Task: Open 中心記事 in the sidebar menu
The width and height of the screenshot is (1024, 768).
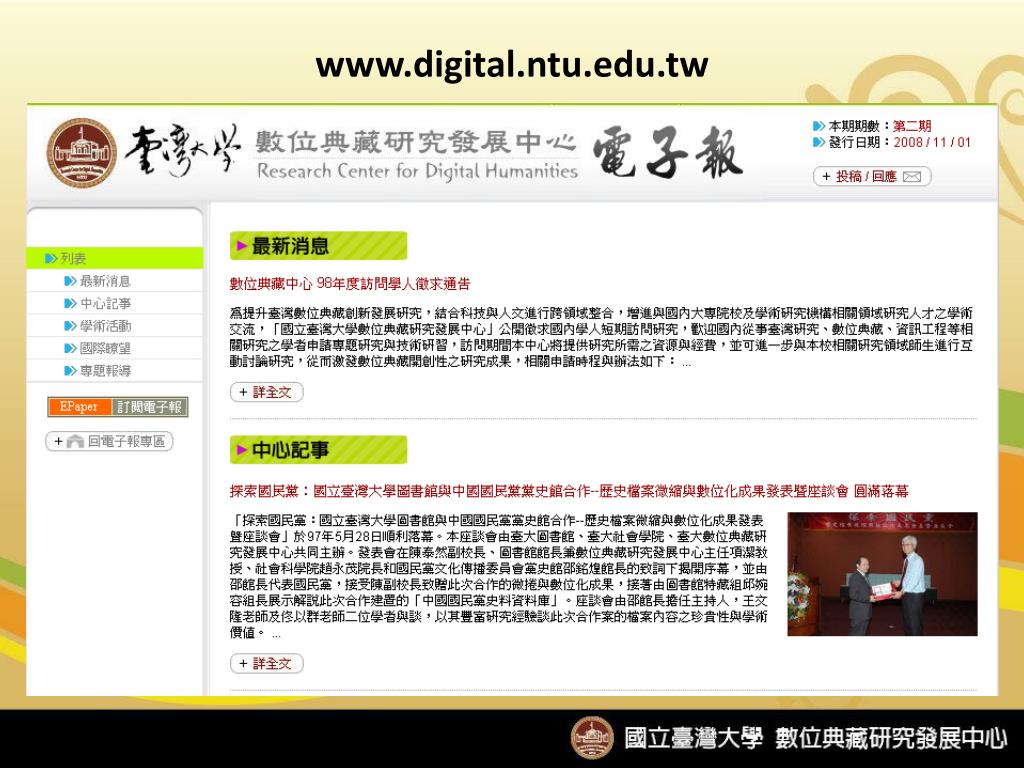Action: (105, 303)
